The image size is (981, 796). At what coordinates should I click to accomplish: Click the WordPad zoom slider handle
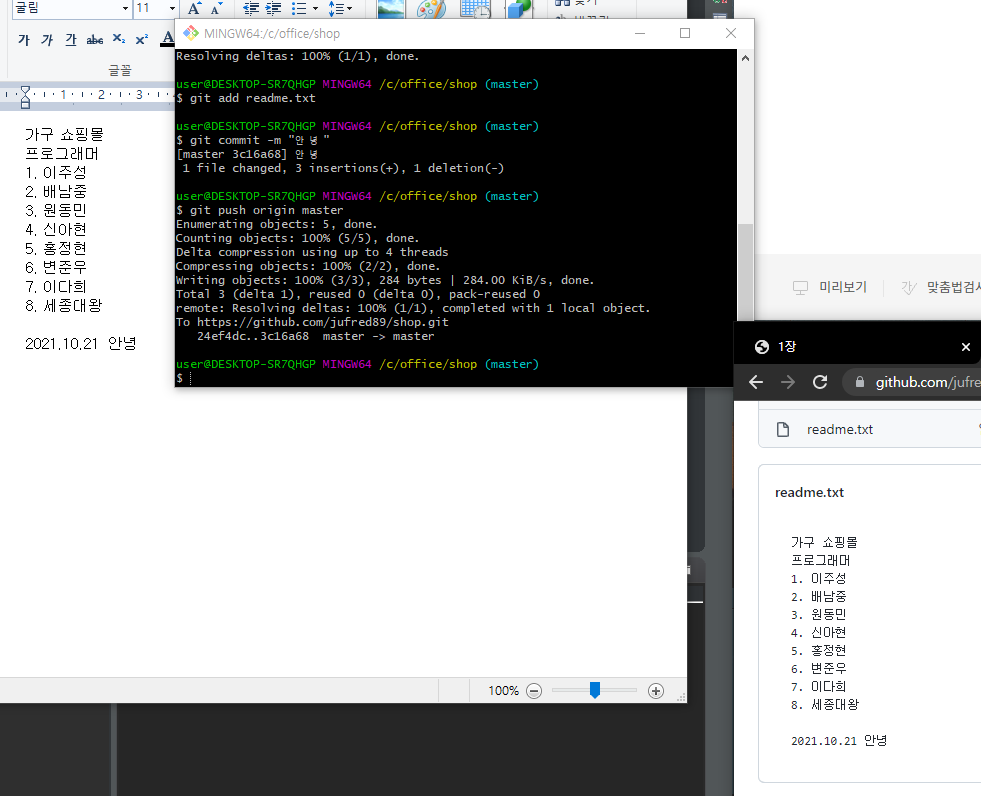coord(595,690)
